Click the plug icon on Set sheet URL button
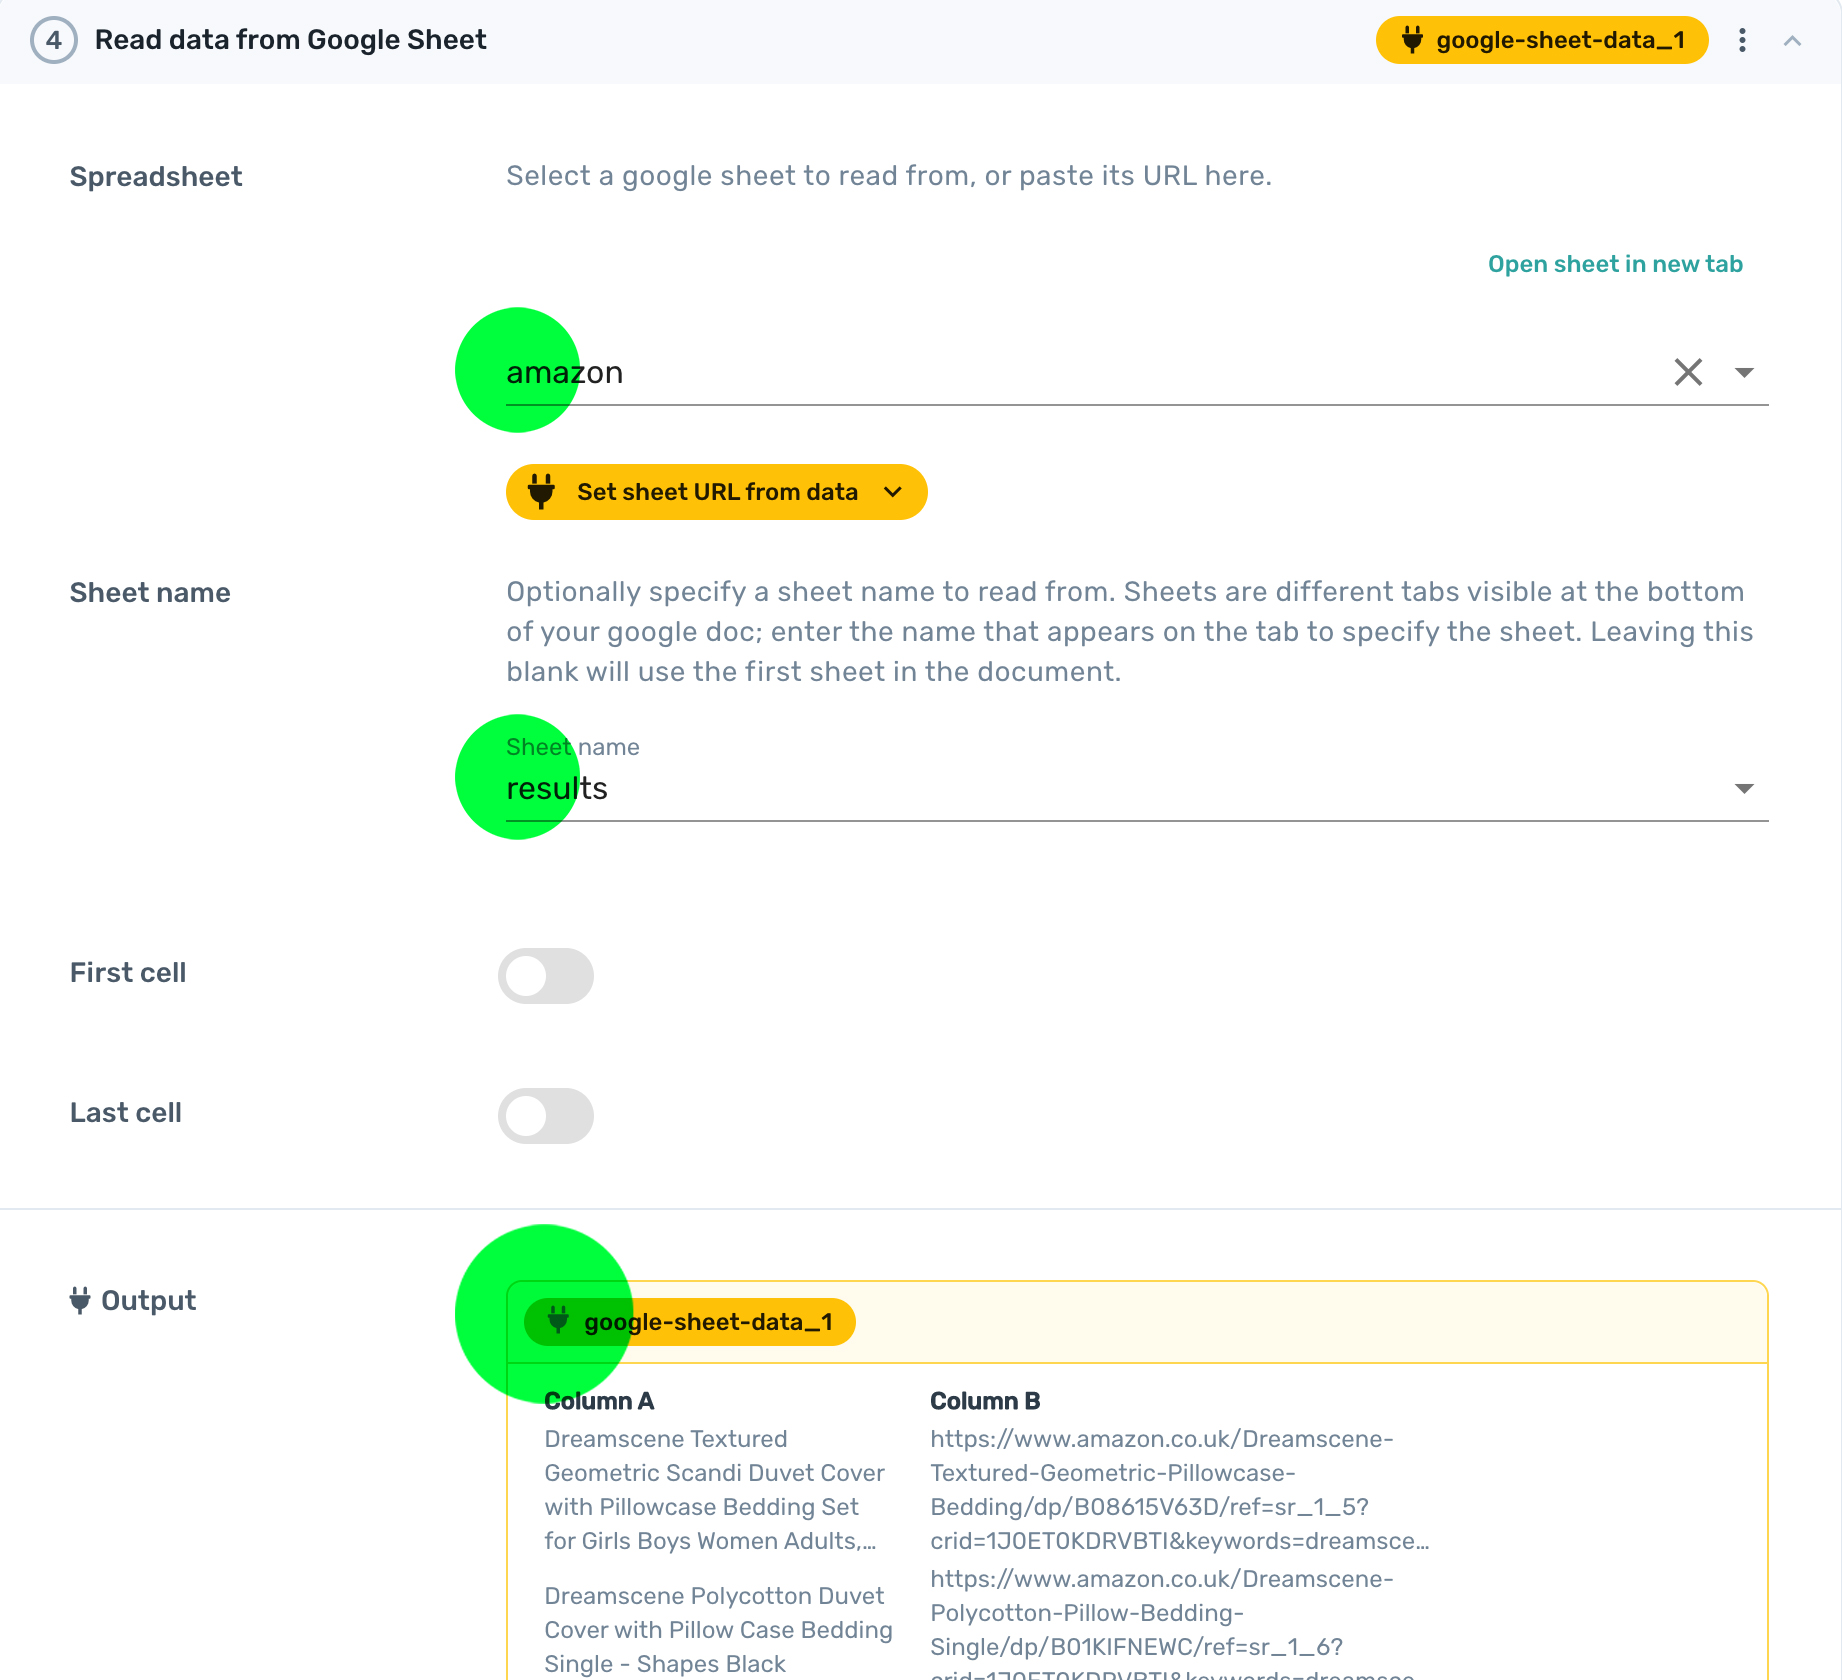Viewport: 1842px width, 1680px height. [541, 491]
